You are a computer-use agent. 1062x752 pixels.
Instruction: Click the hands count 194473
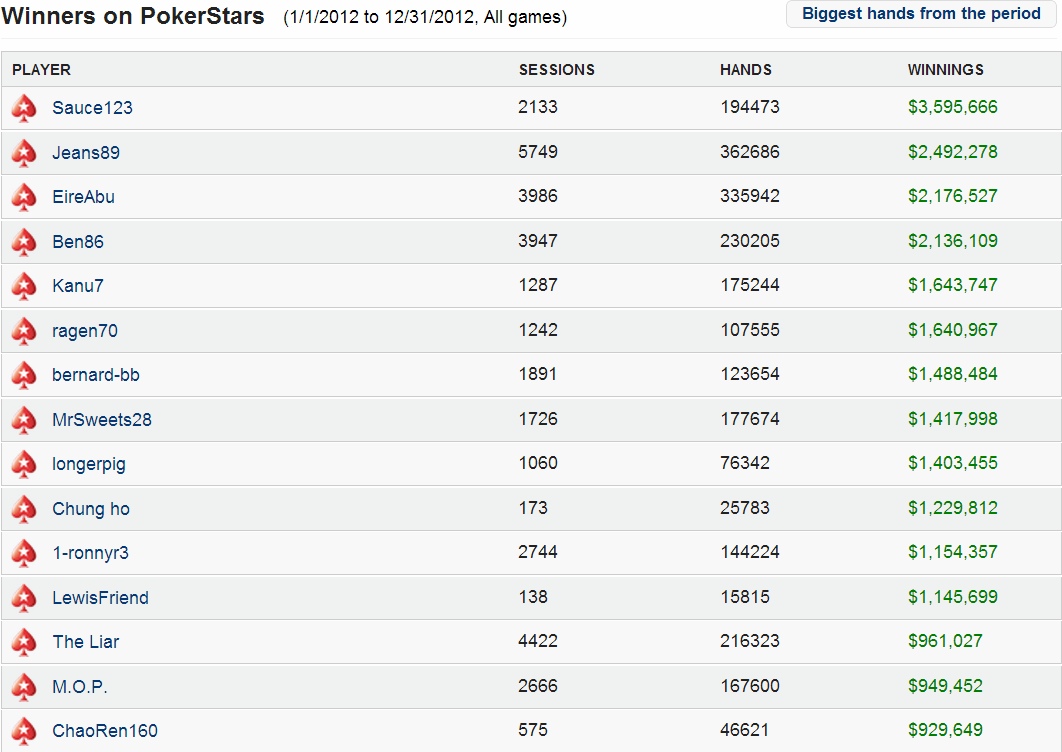tap(750, 107)
